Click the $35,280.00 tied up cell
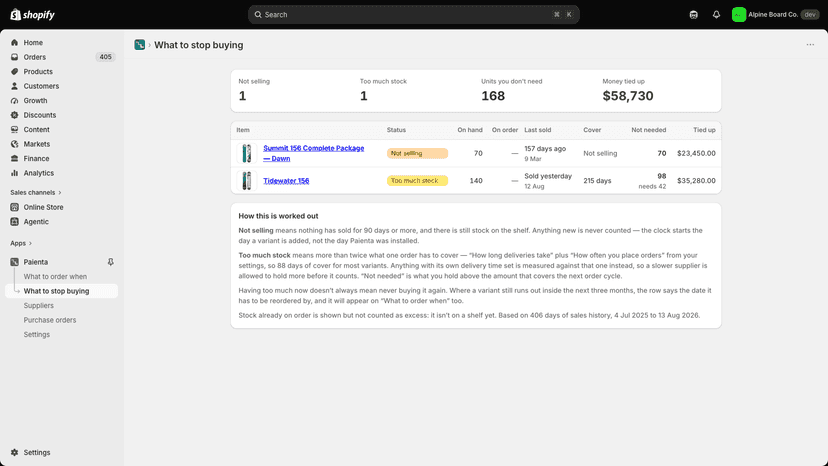The height and width of the screenshot is (466, 828). (x=697, y=181)
